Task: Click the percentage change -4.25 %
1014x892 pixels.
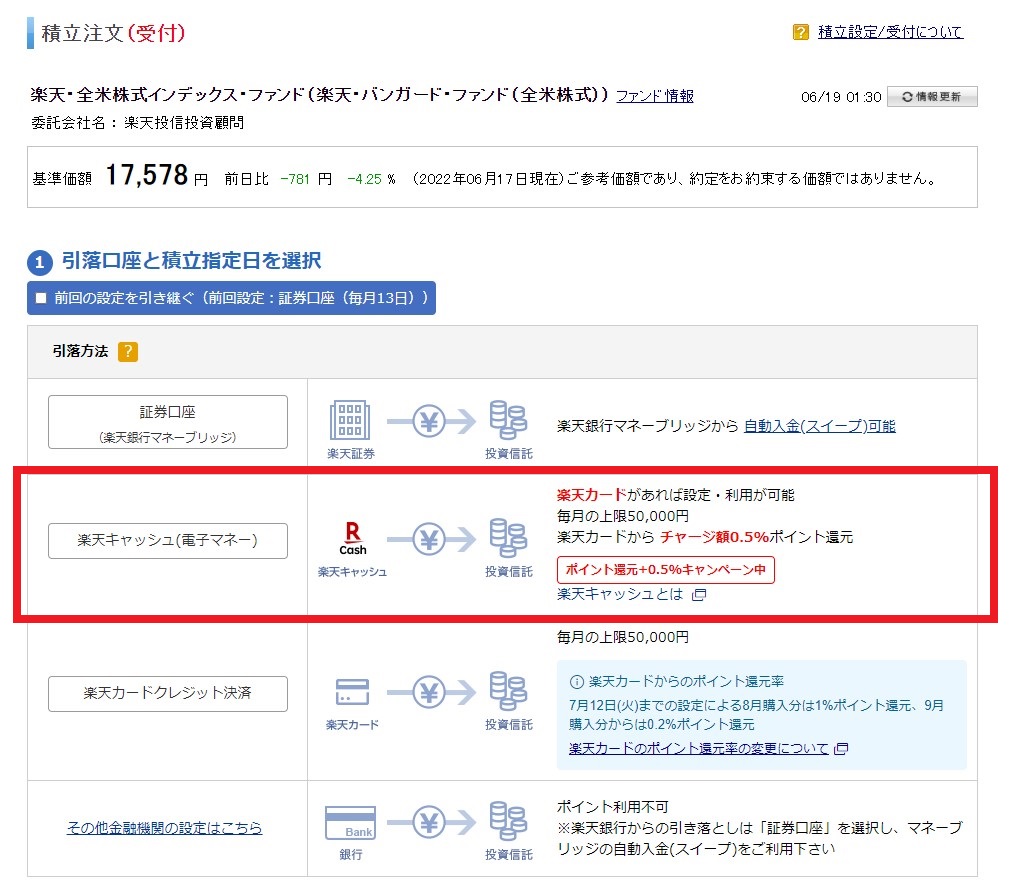Action: [x=371, y=179]
